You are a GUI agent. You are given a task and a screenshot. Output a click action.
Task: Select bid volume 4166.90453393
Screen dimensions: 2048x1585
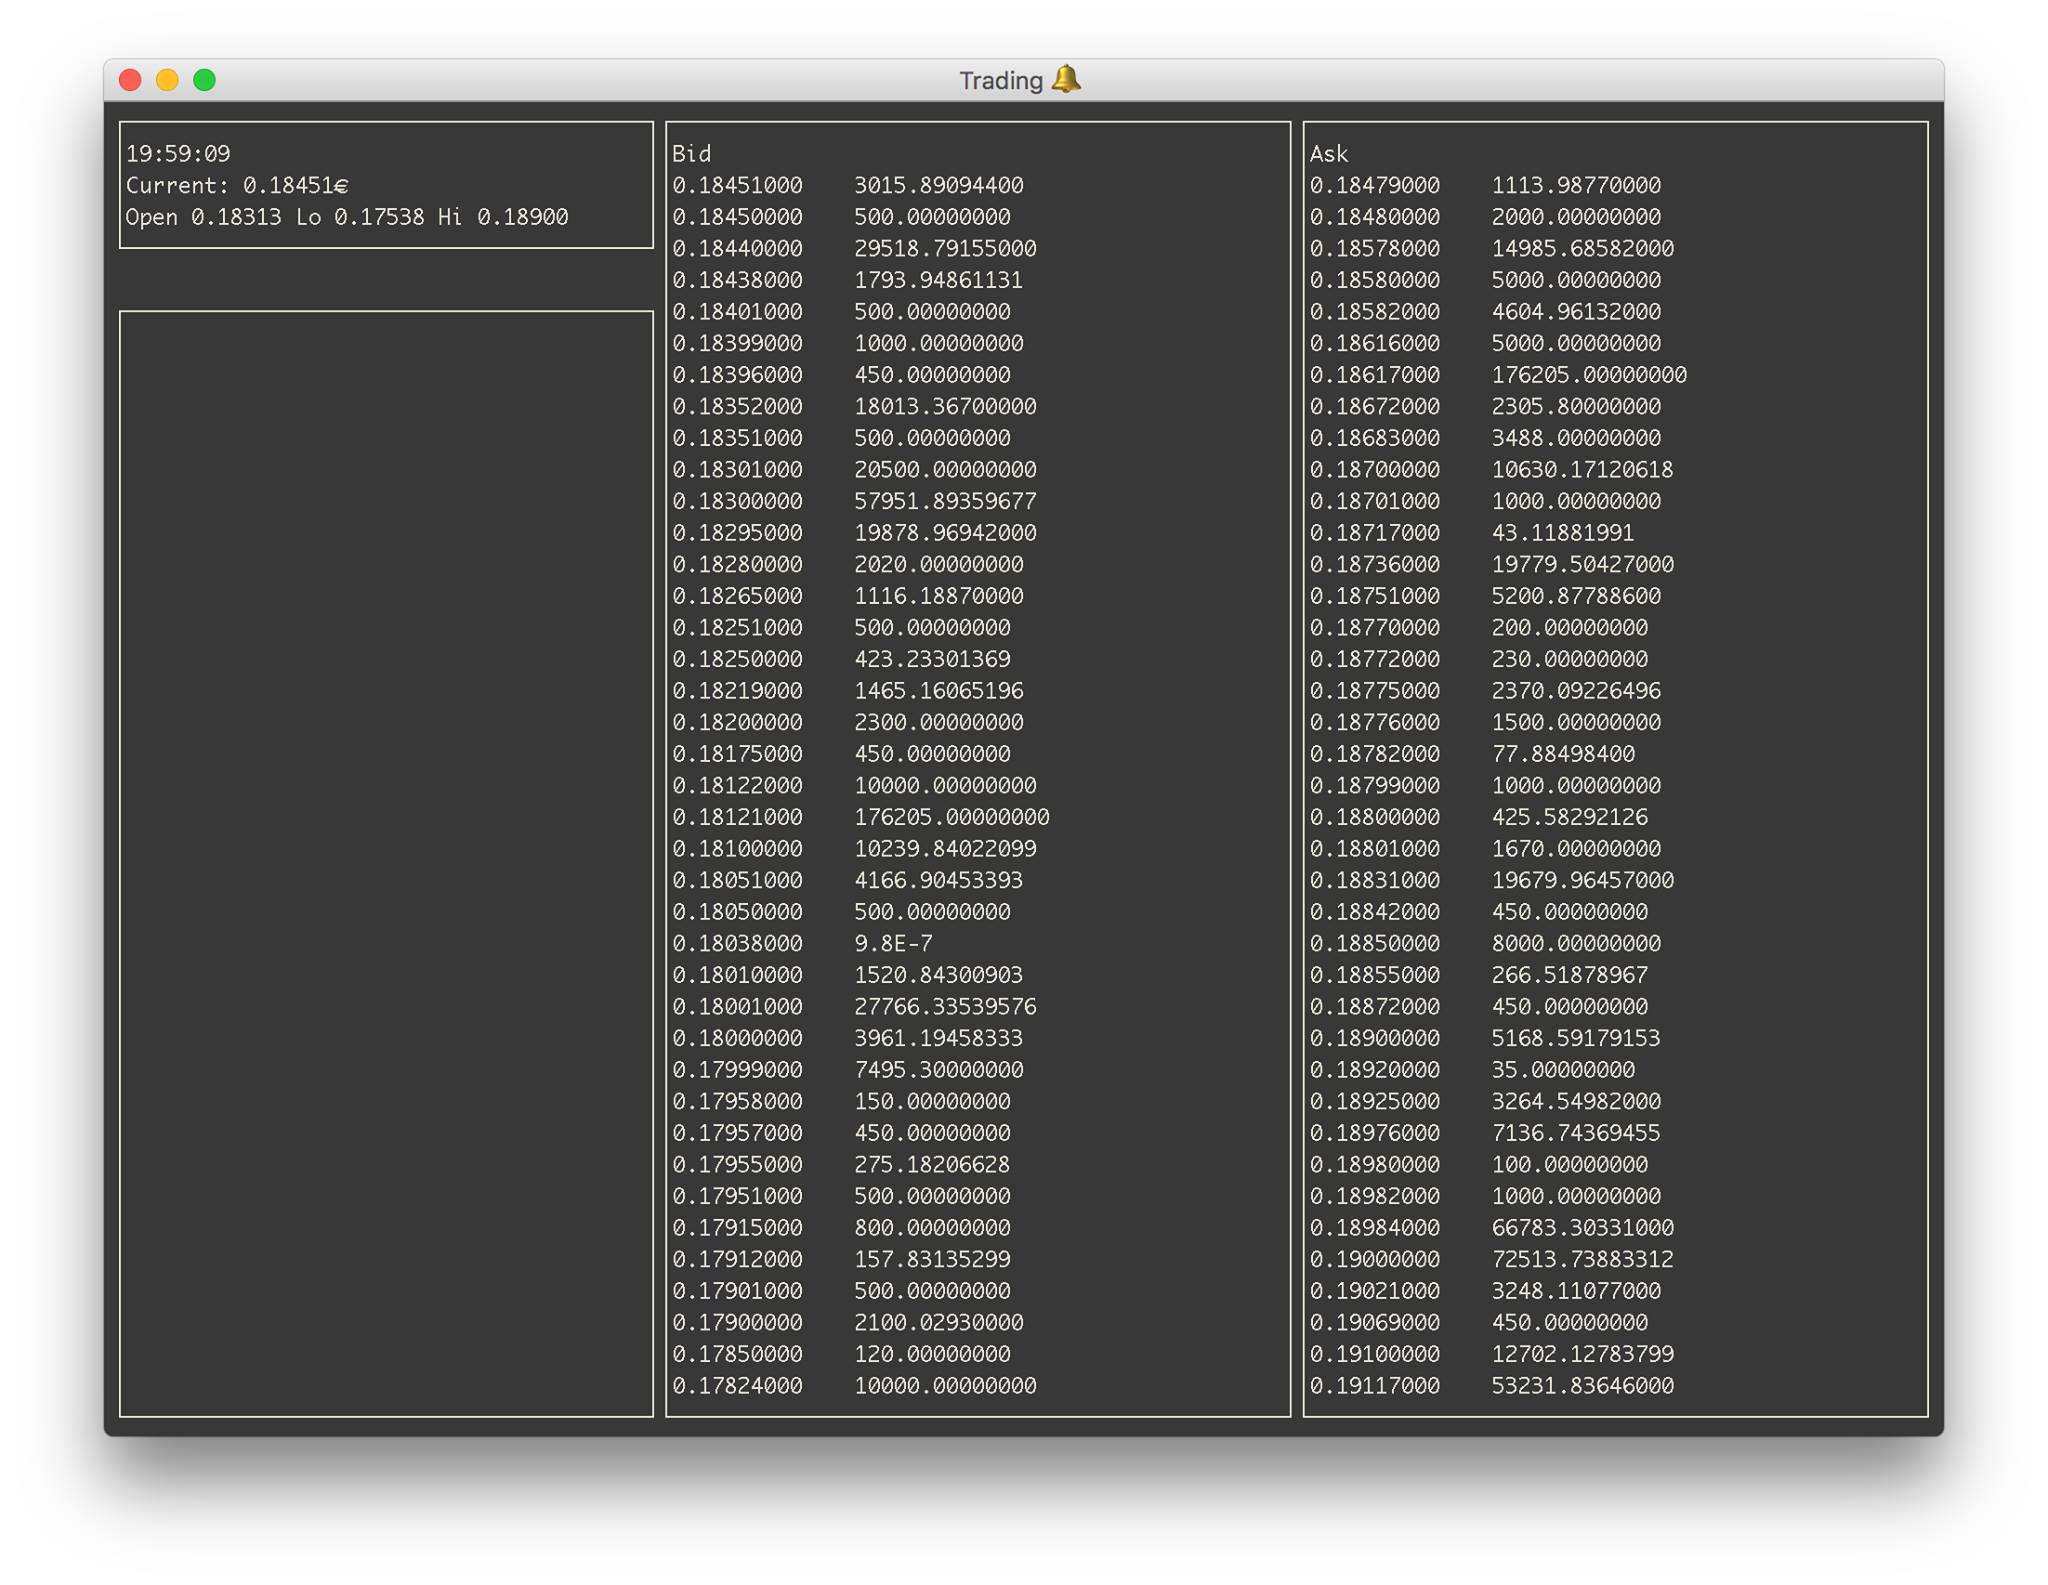[x=939, y=881]
